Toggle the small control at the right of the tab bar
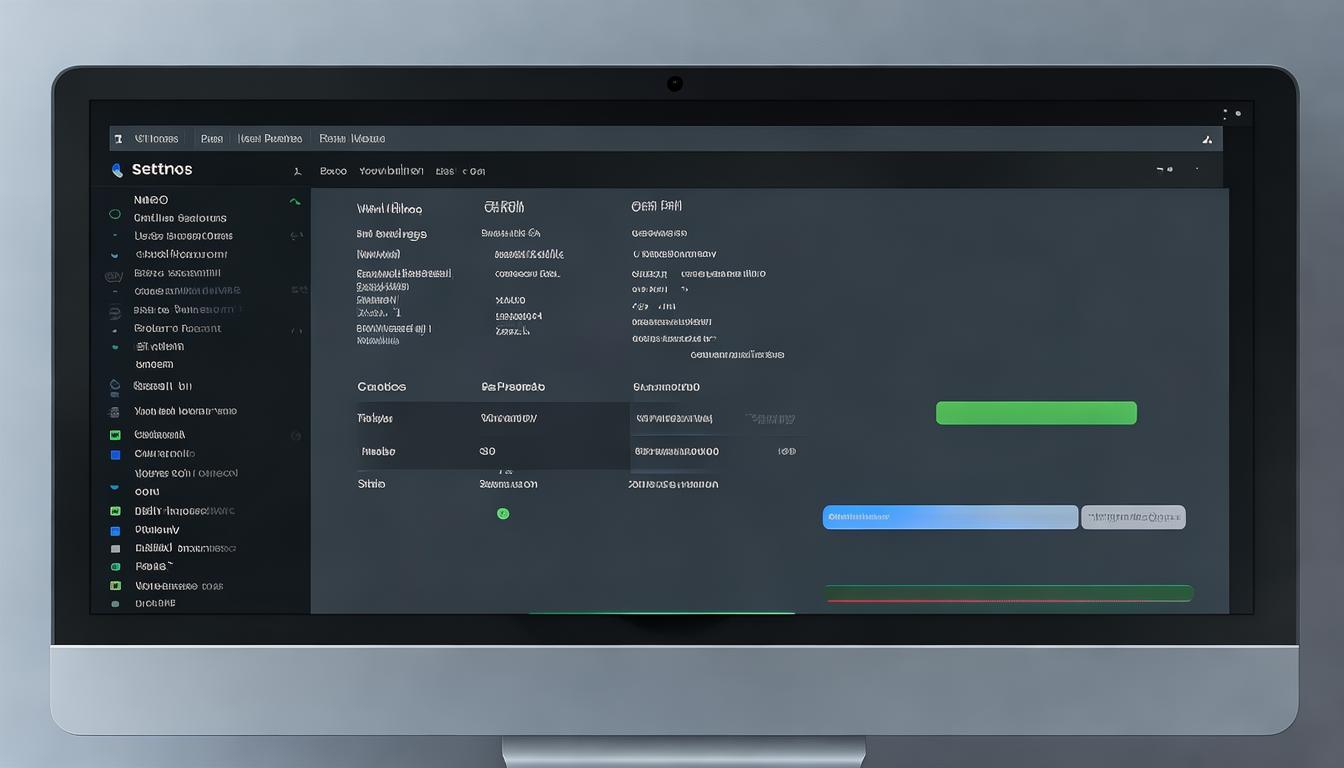 (x=1165, y=170)
